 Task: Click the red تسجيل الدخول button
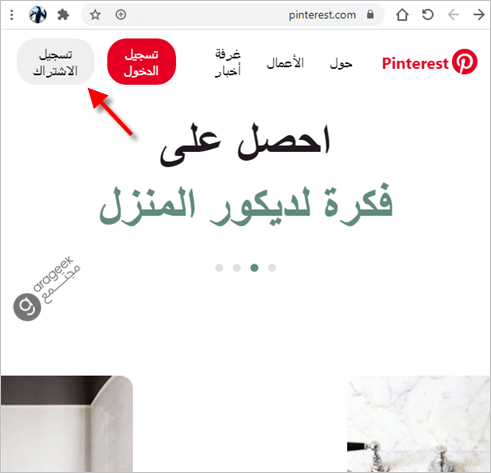[141, 62]
